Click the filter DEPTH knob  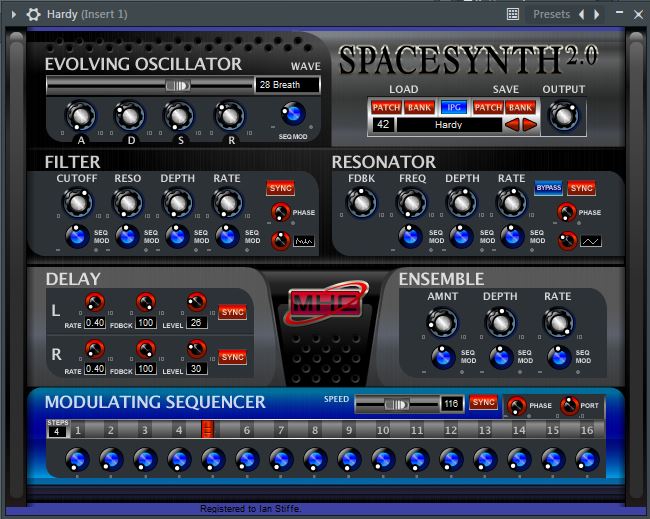[x=177, y=203]
